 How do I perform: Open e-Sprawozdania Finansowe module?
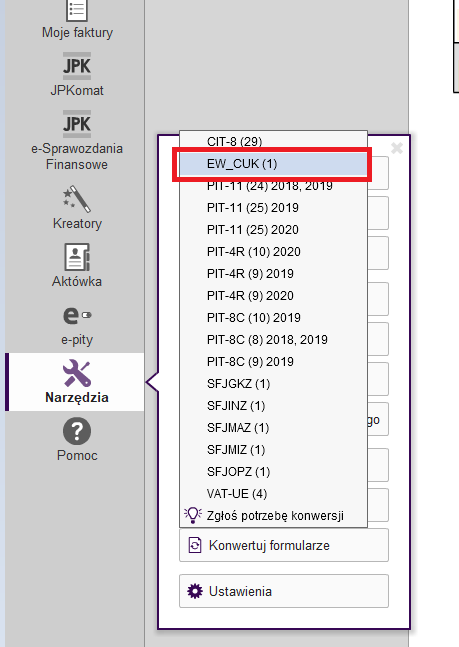[x=77, y=140]
